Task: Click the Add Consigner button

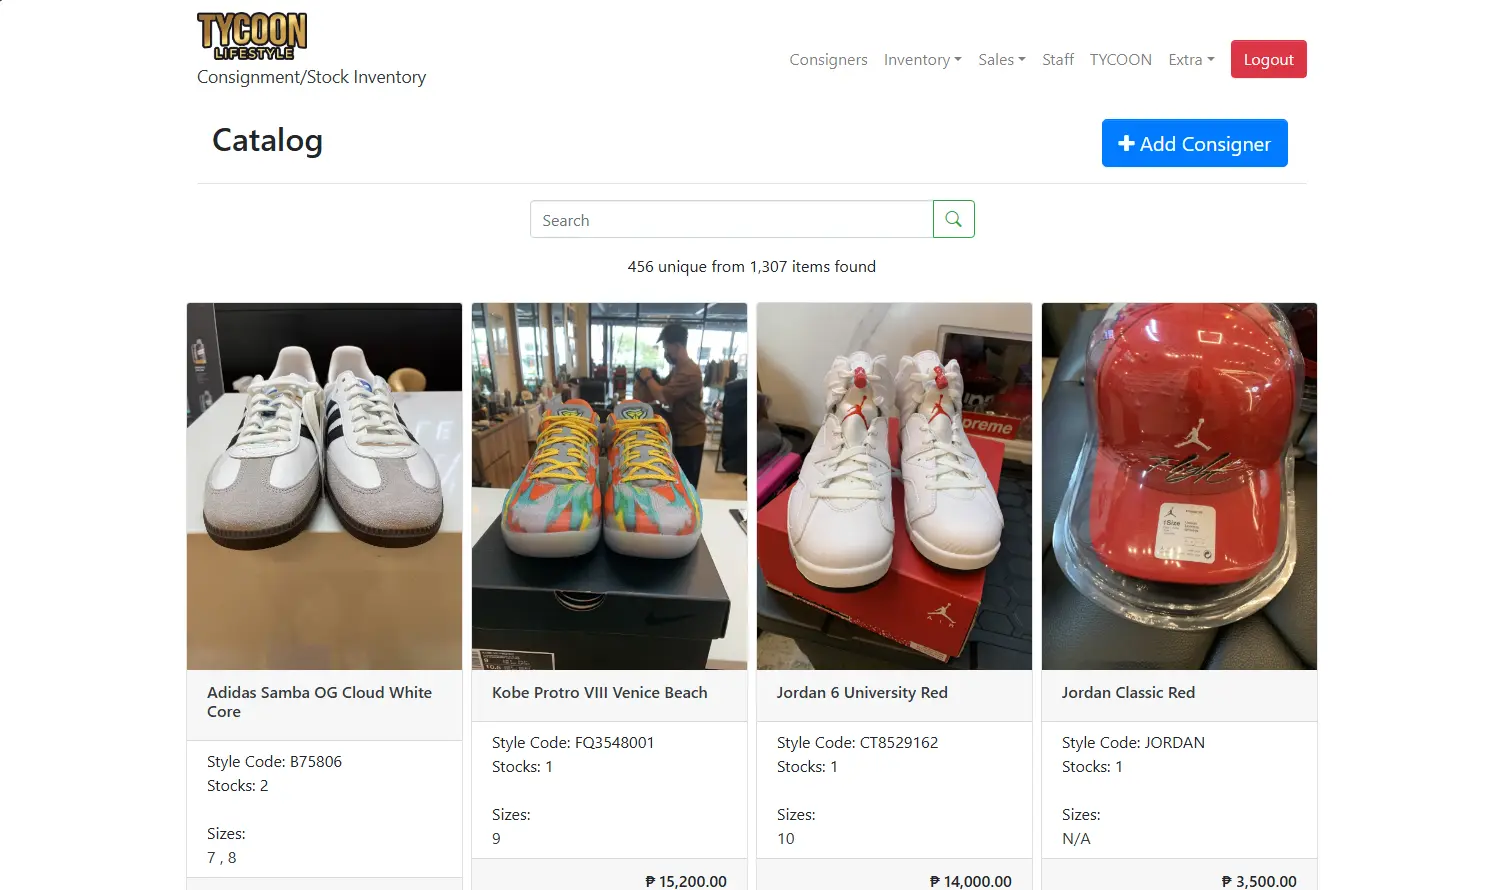Action: pyautogui.click(x=1194, y=144)
